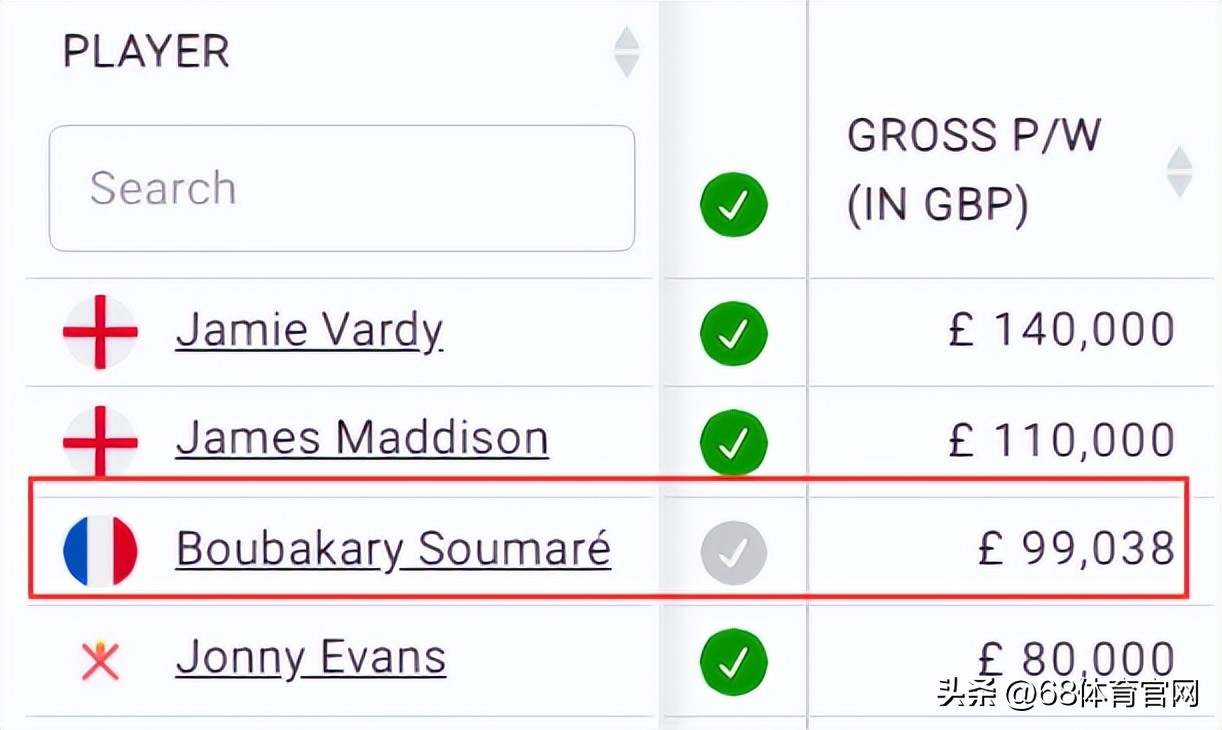Open Boubakary Soumaré's player link
Screen dimensions: 1222x730
(393, 549)
